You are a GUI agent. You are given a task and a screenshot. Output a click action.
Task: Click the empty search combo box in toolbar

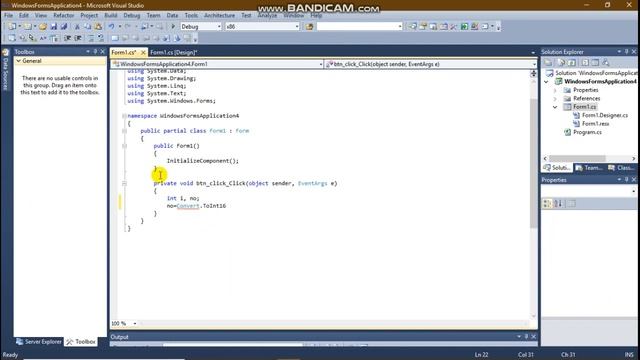pyautogui.click(x=359, y=27)
